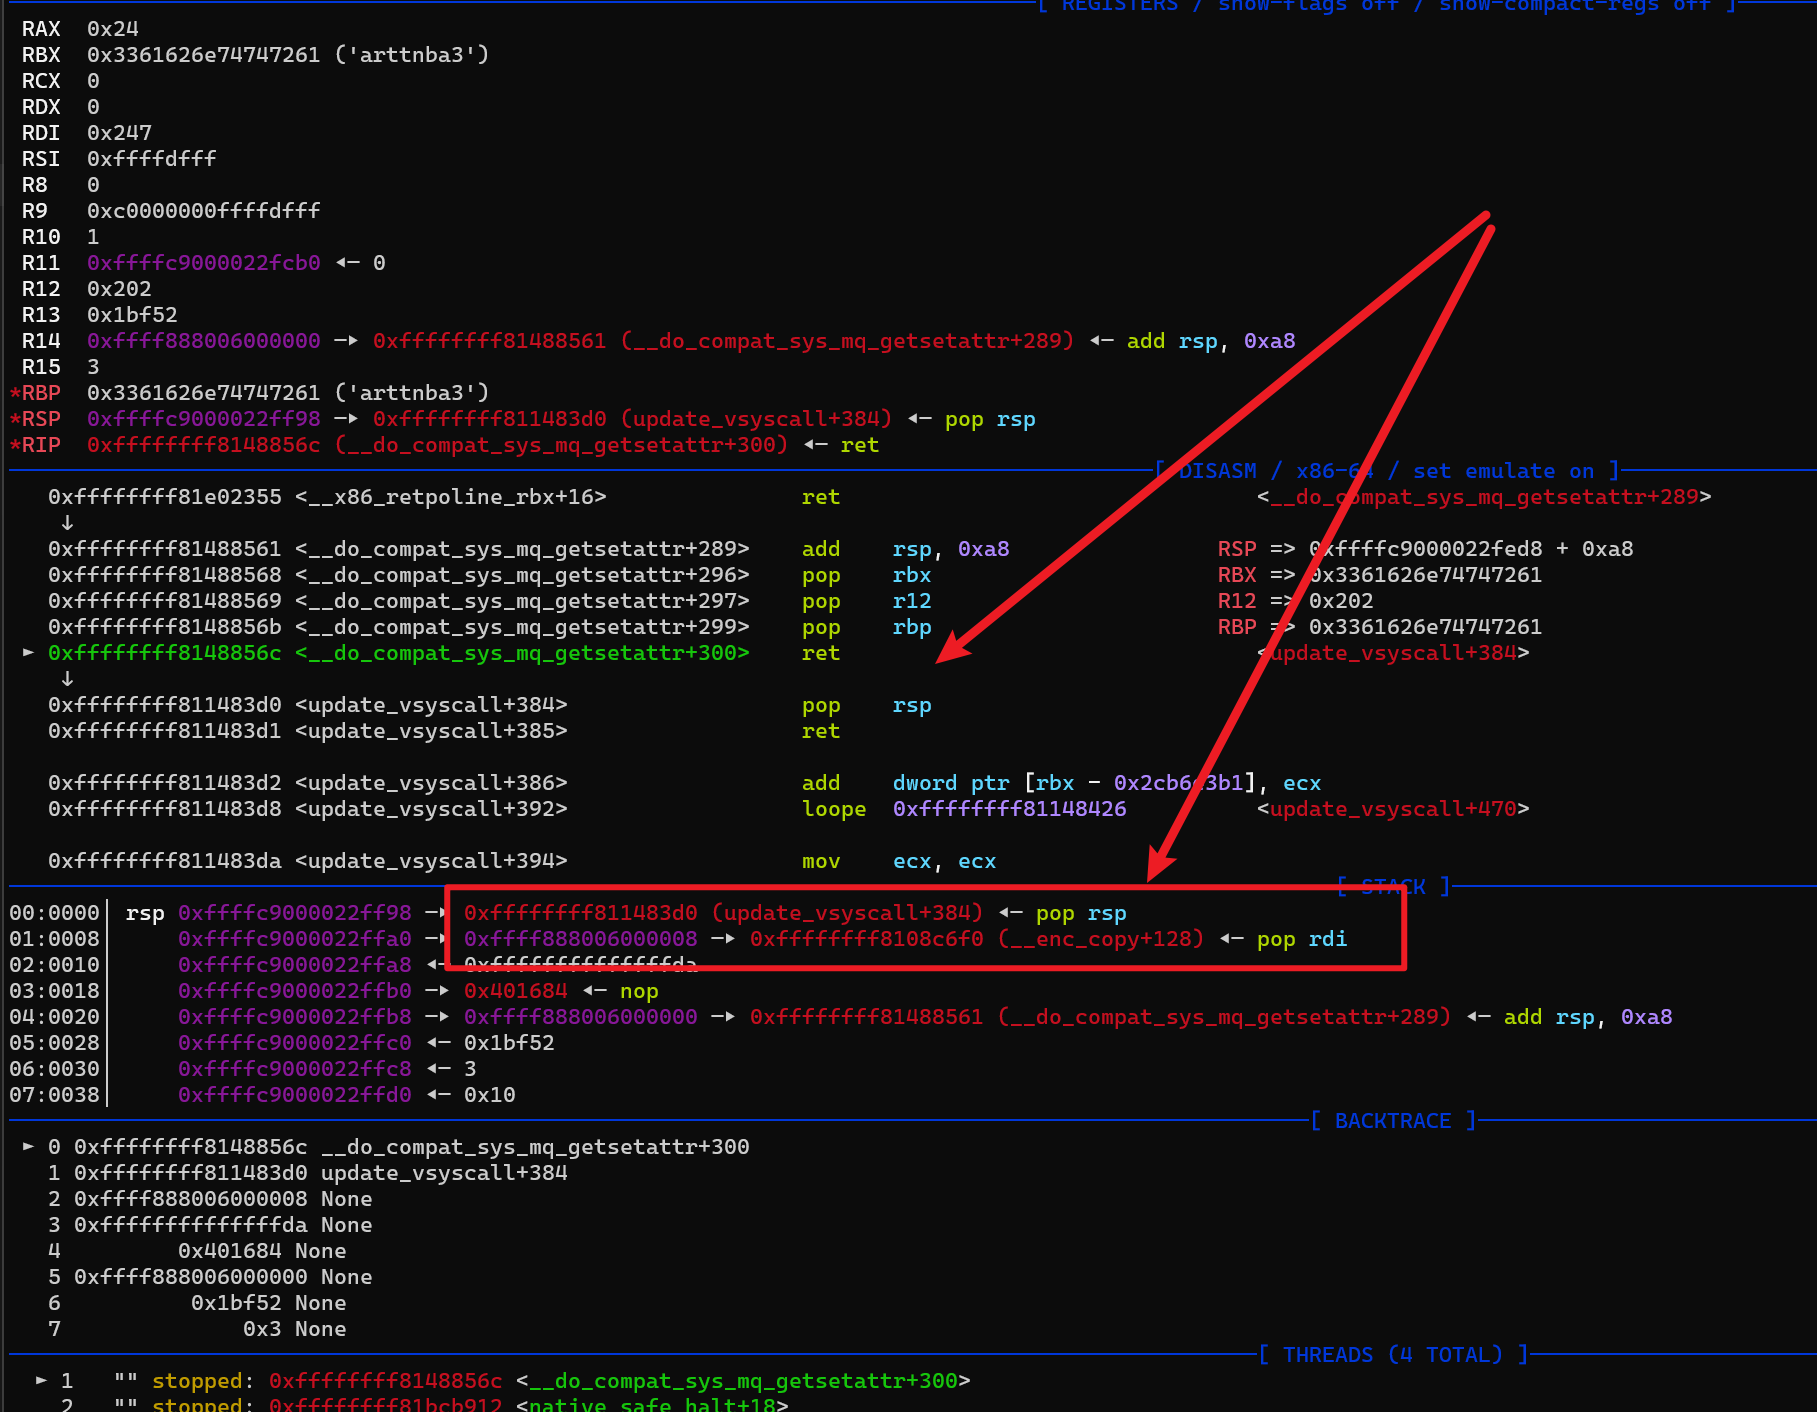Image resolution: width=1817 pixels, height=1412 pixels.
Task: Select the RBX value 0x3361626e74747261
Action: pyautogui.click(x=203, y=55)
